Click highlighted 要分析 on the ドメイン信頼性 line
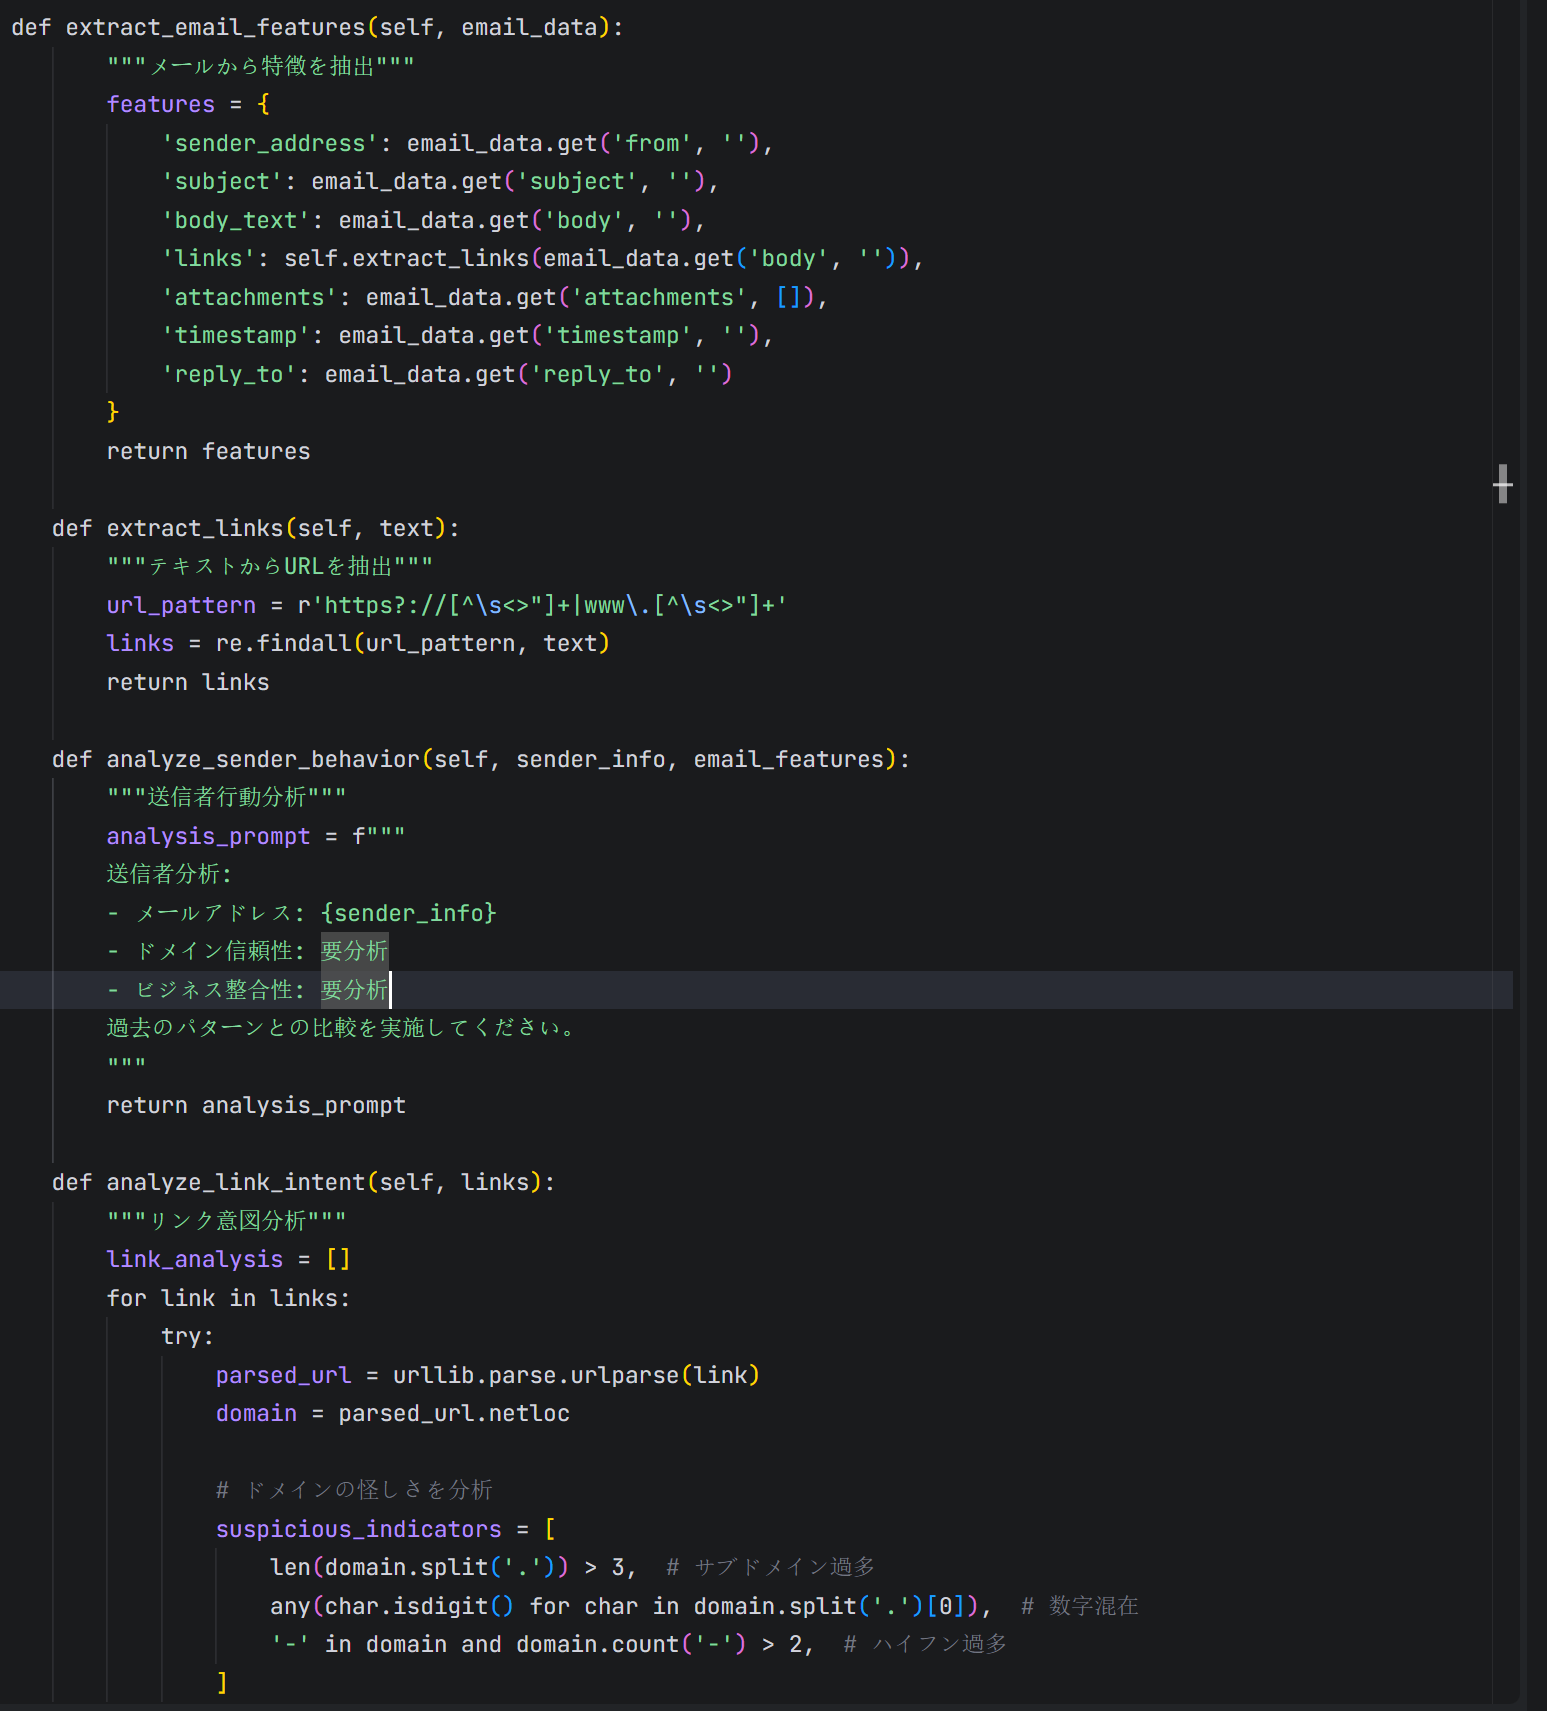This screenshot has height=1711, width=1547. click(x=354, y=951)
